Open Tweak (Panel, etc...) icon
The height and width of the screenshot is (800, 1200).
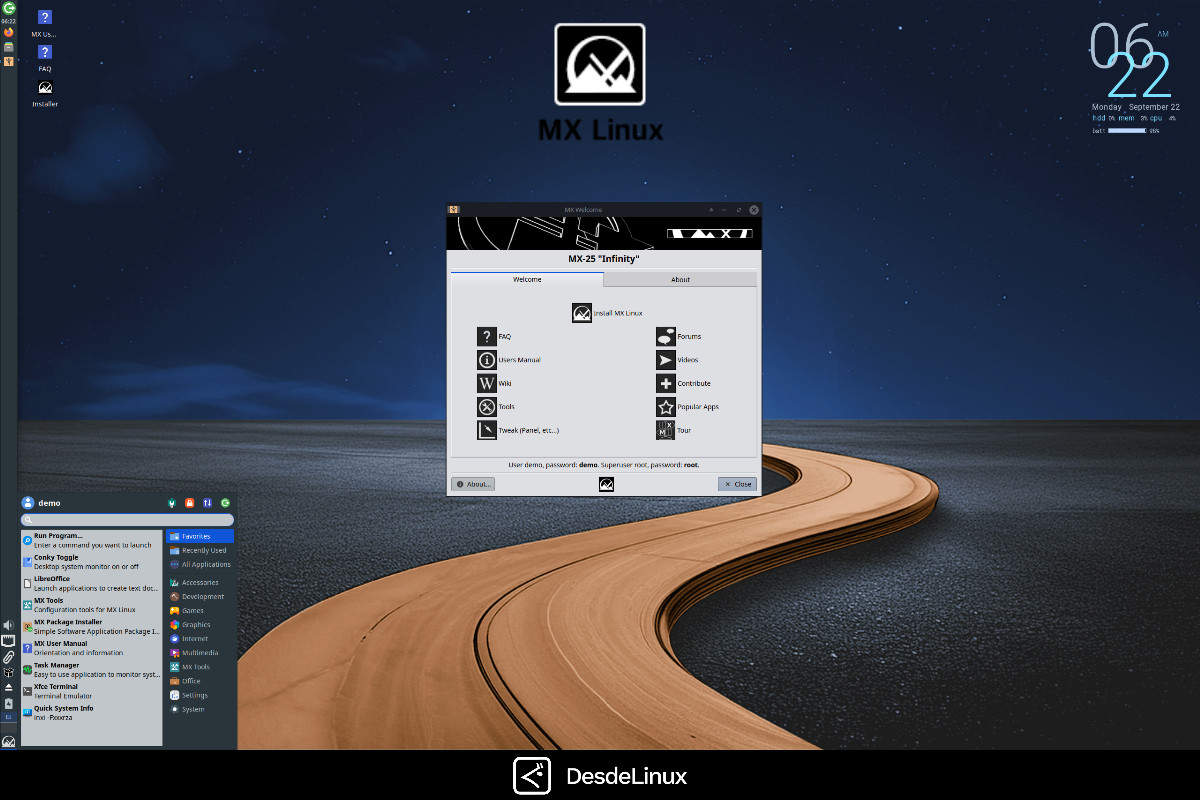487,429
